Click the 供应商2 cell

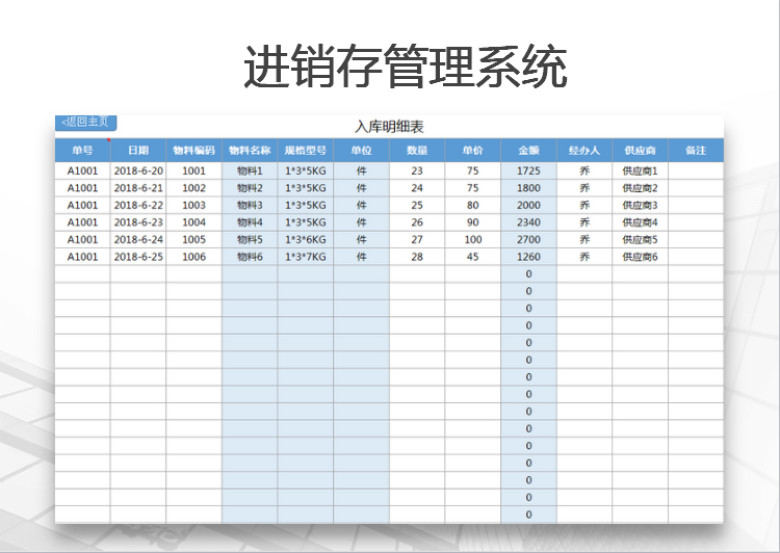pos(640,188)
